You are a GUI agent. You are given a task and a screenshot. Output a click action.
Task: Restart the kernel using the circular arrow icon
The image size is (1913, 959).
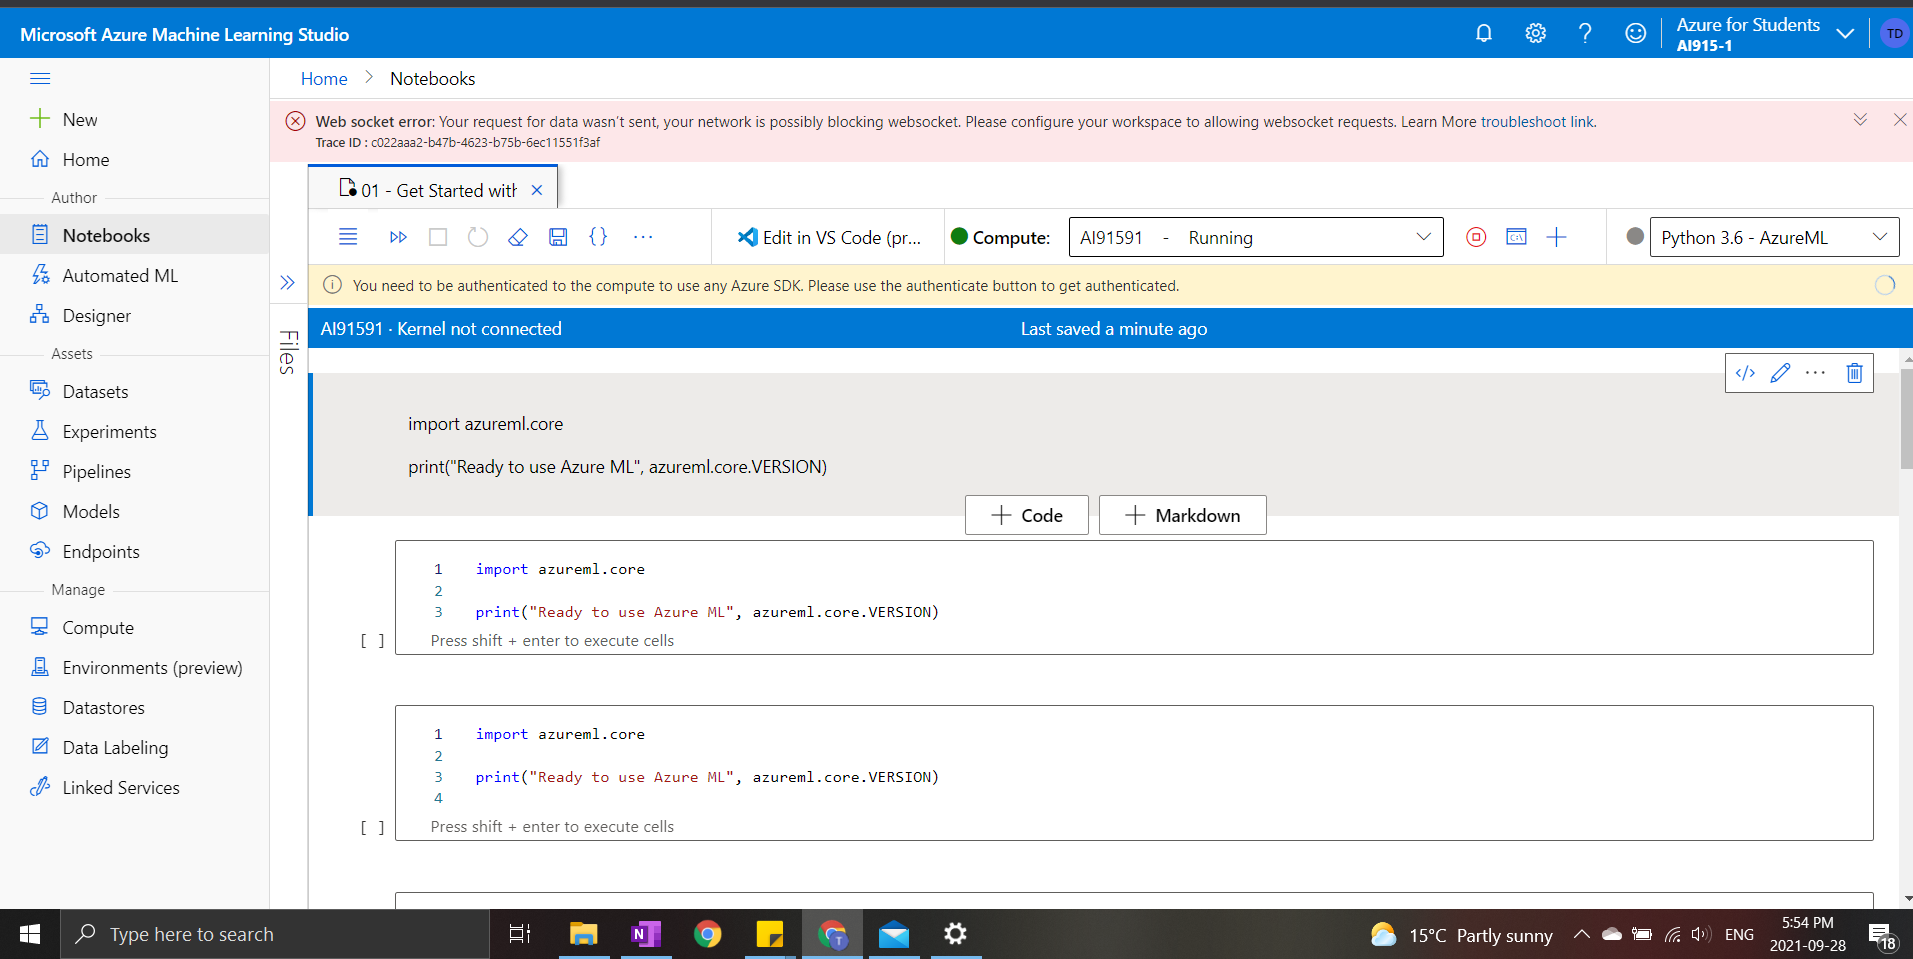pyautogui.click(x=477, y=237)
